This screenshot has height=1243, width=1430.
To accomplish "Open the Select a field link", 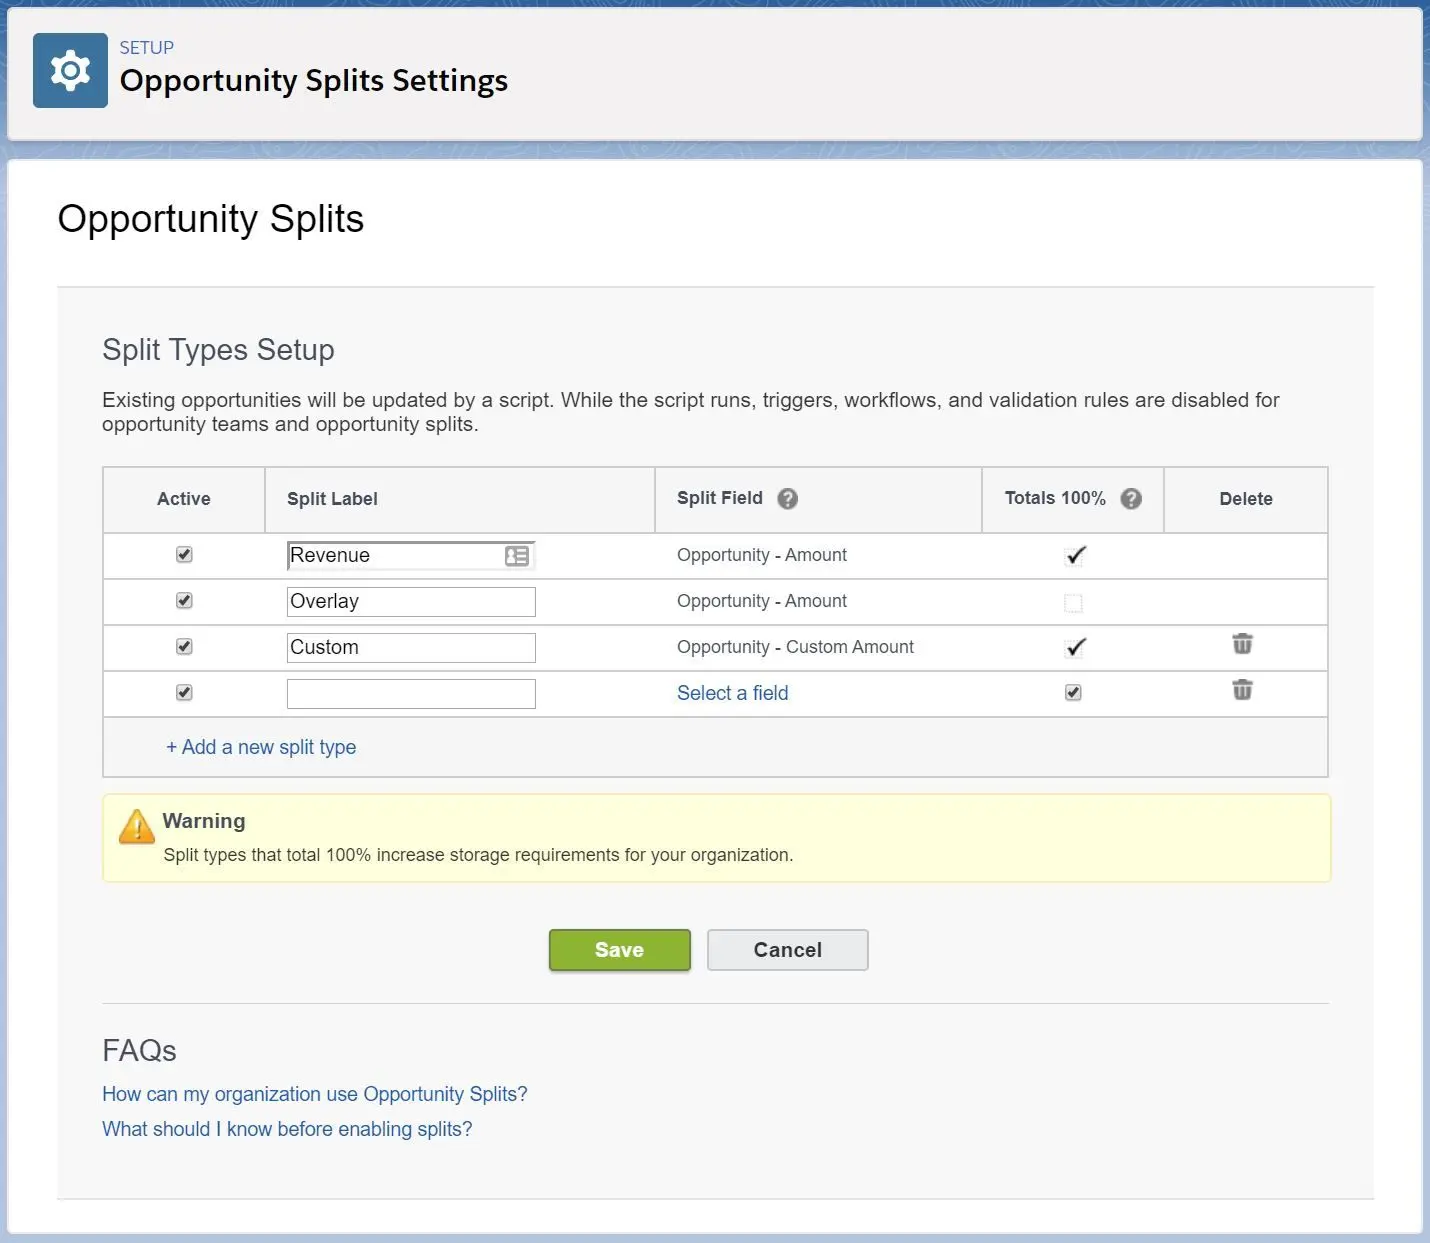I will point(732,693).
